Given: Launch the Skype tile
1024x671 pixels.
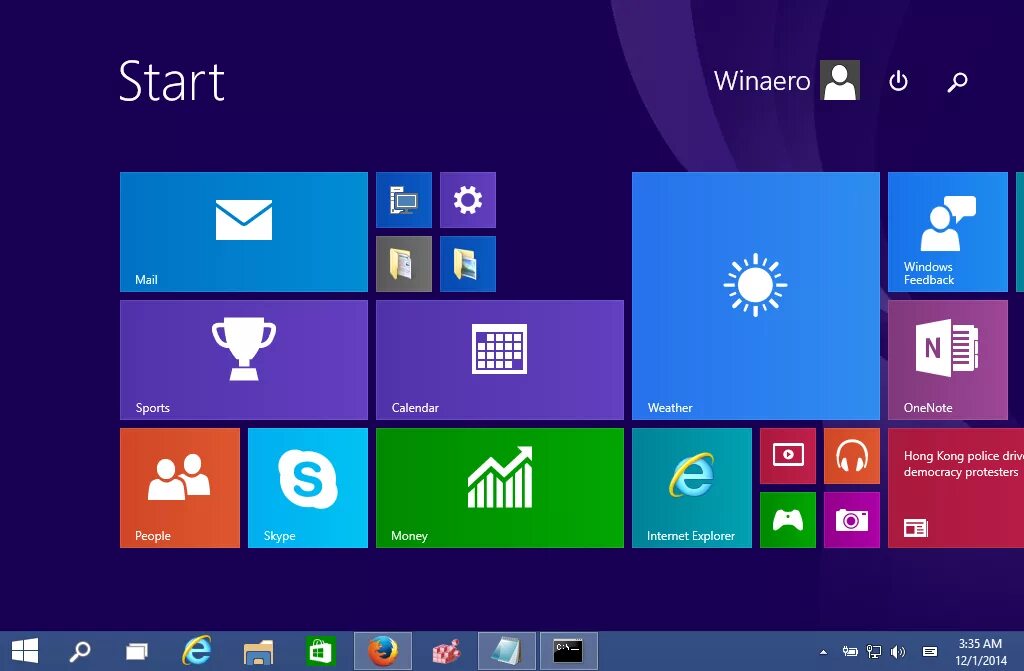Looking at the screenshot, I should pos(308,488).
